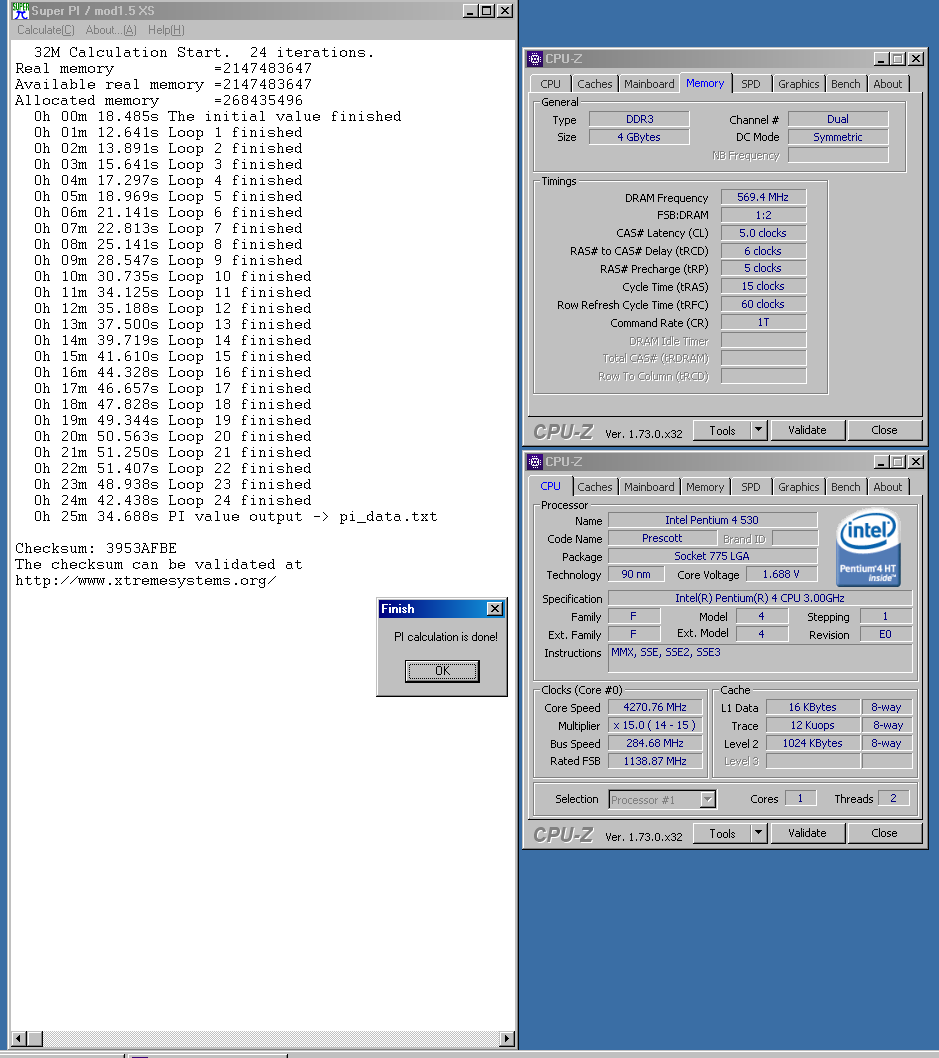Screen dimensions: 939x1058
Task: Close the Finish dialog with its X
Action: (x=494, y=609)
